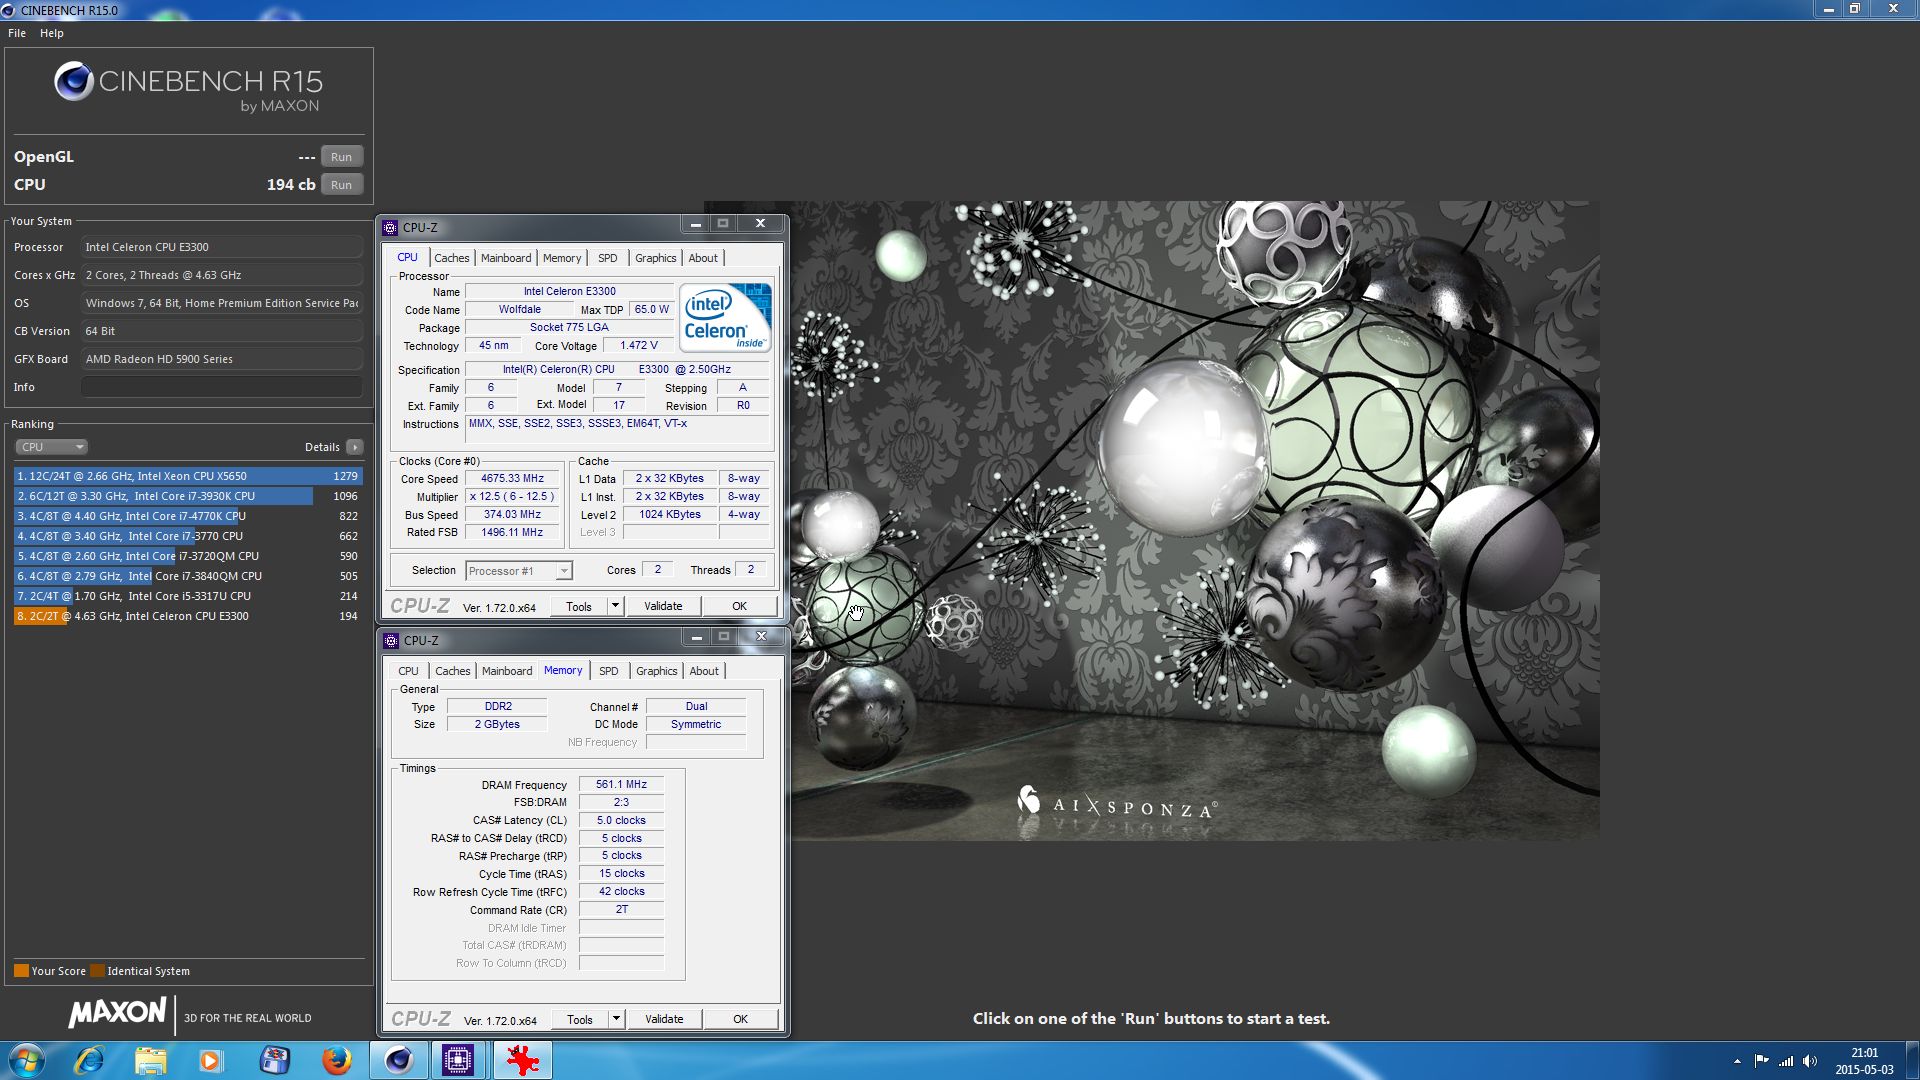
Task: Switch to About tab in upper CPU-Z window
Action: click(x=703, y=258)
